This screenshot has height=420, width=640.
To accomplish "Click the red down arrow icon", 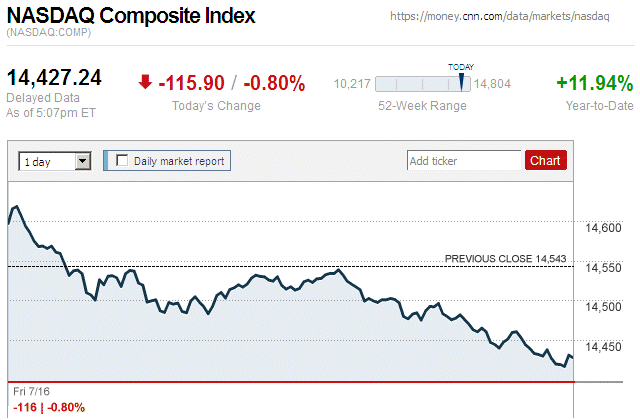I will point(145,83).
